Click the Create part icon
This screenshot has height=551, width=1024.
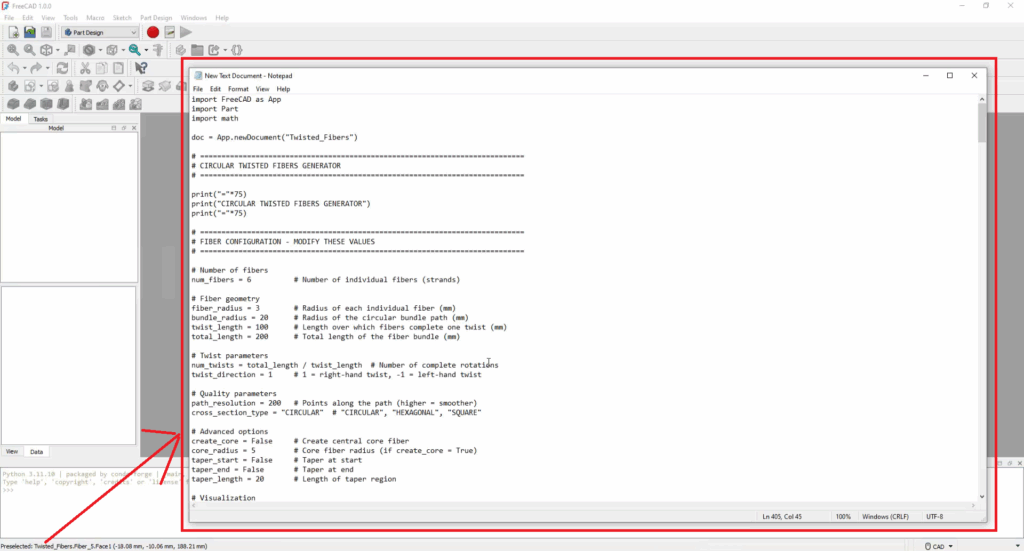pos(180,50)
